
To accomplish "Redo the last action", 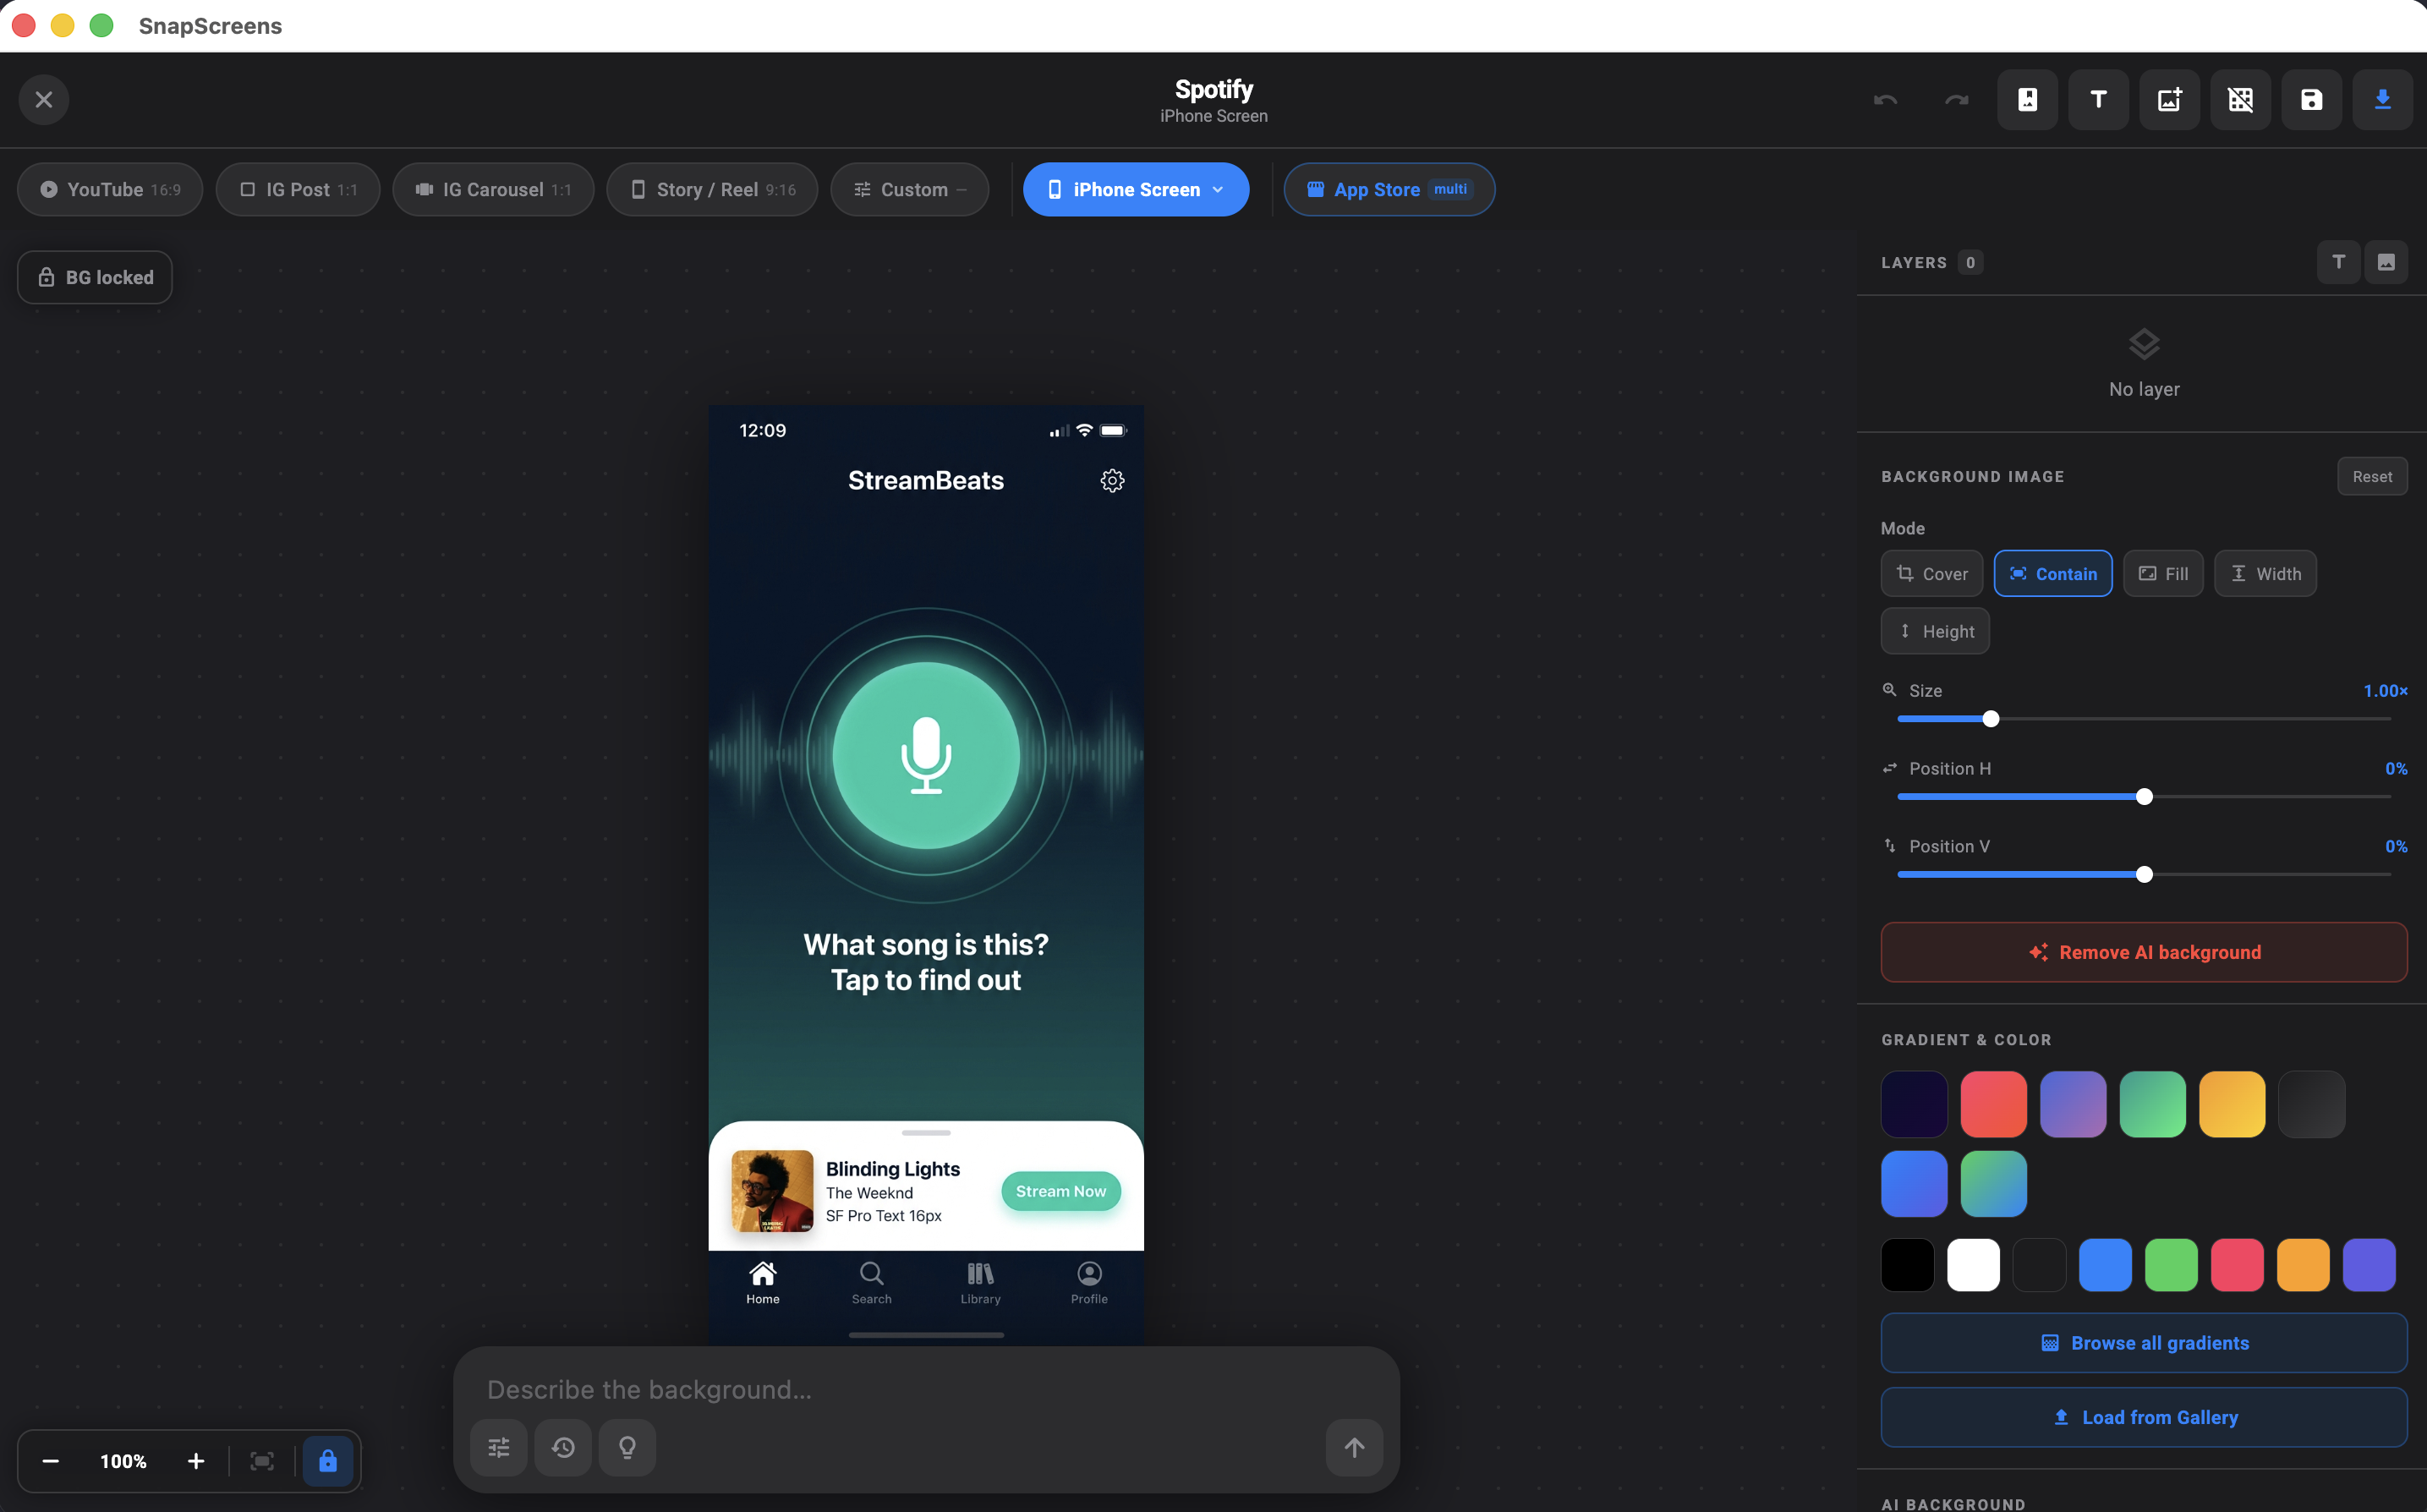I will (x=1956, y=100).
